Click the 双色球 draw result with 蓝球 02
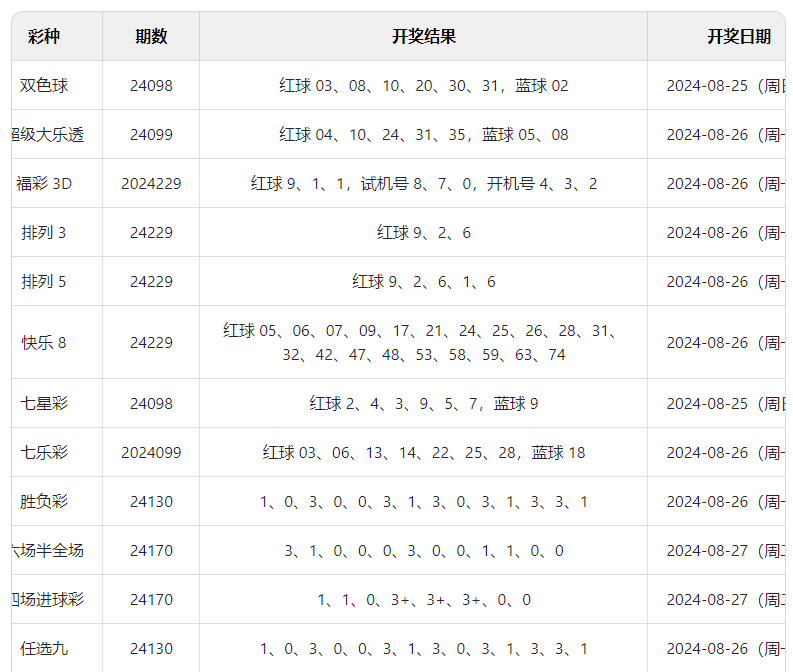 [x=423, y=86]
